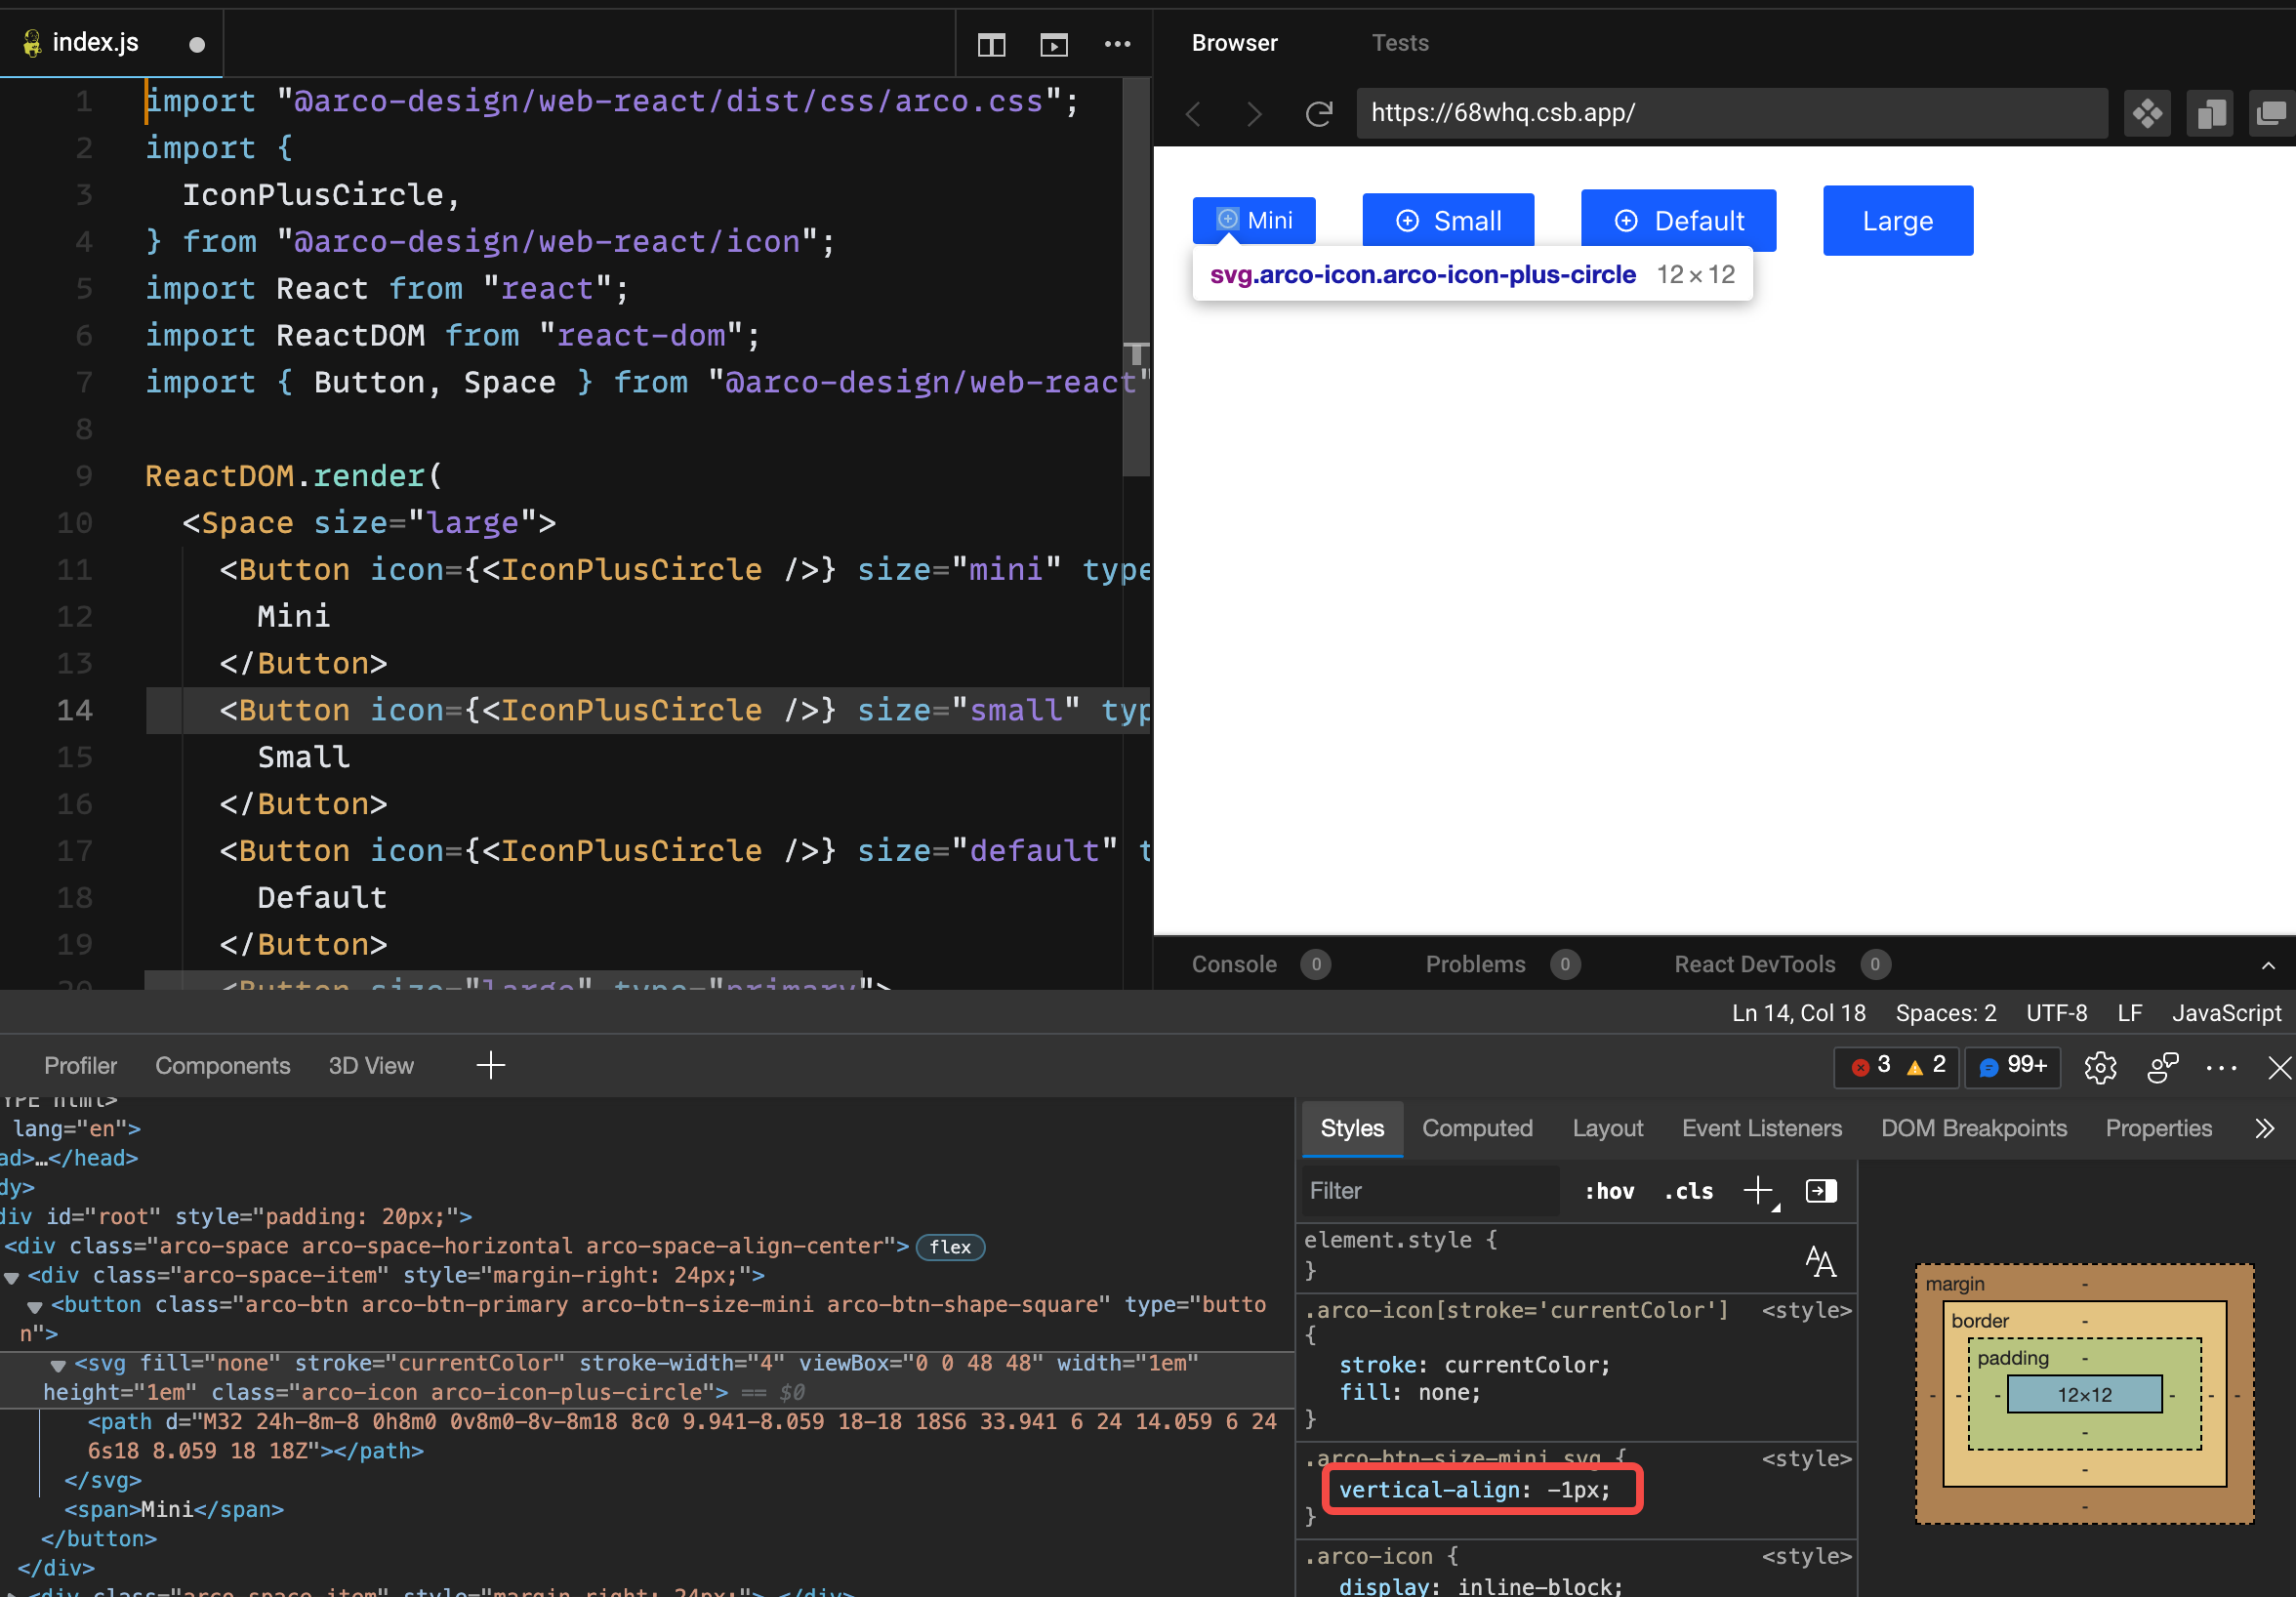This screenshot has width=2296, height=1597.
Task: Click the 99+ messages badge
Action: pos(2013,1065)
